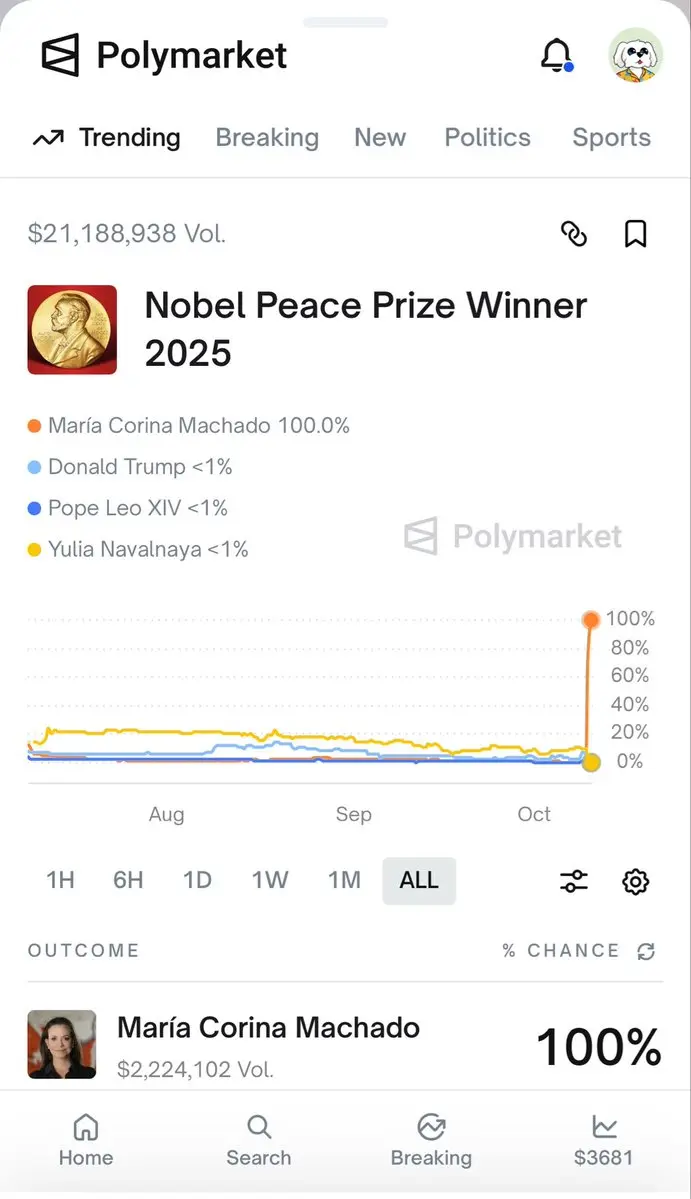
Task: Go to Home in bottom navigation
Action: click(86, 1140)
